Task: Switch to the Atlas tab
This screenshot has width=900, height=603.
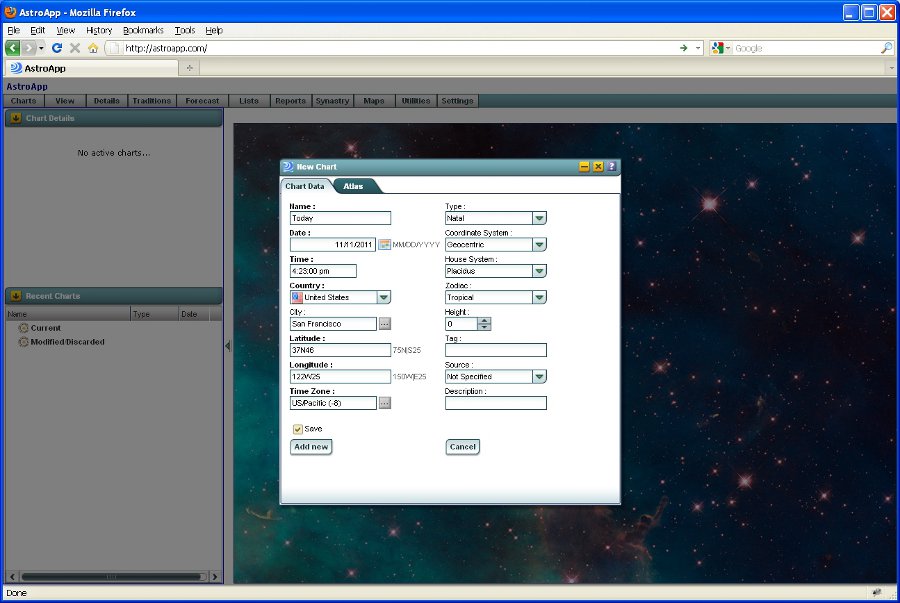Action: (353, 186)
